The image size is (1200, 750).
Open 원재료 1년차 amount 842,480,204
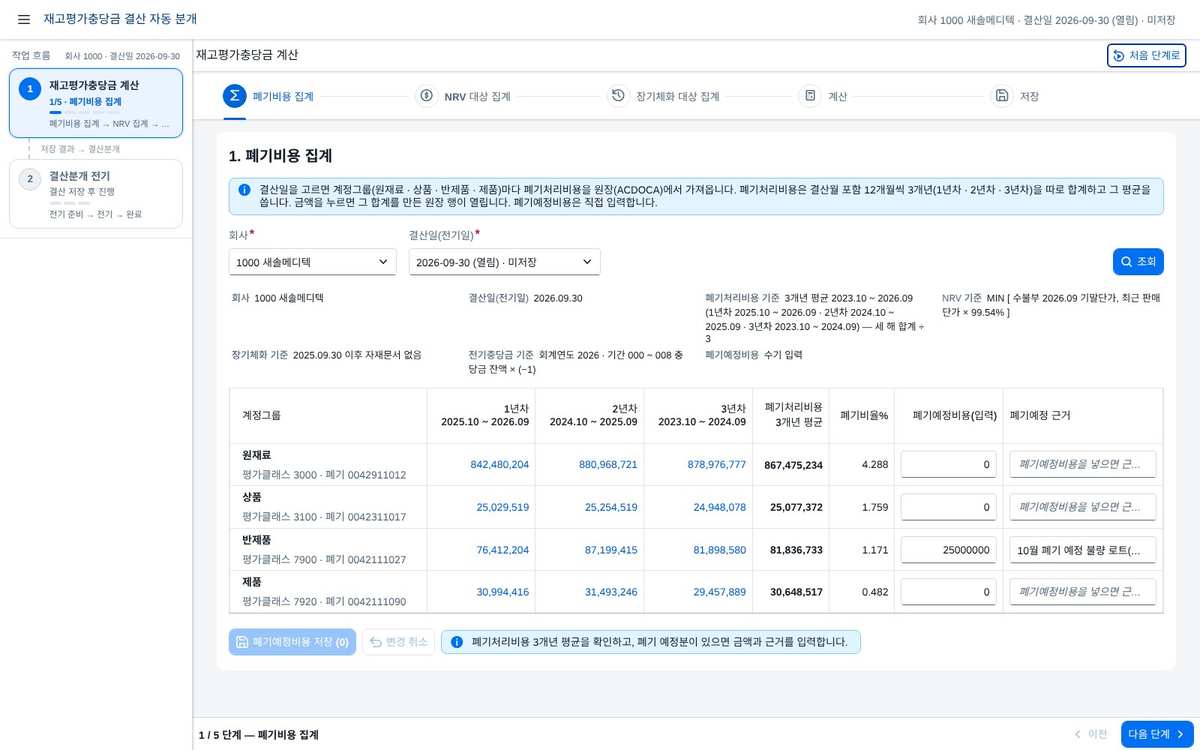(499, 464)
